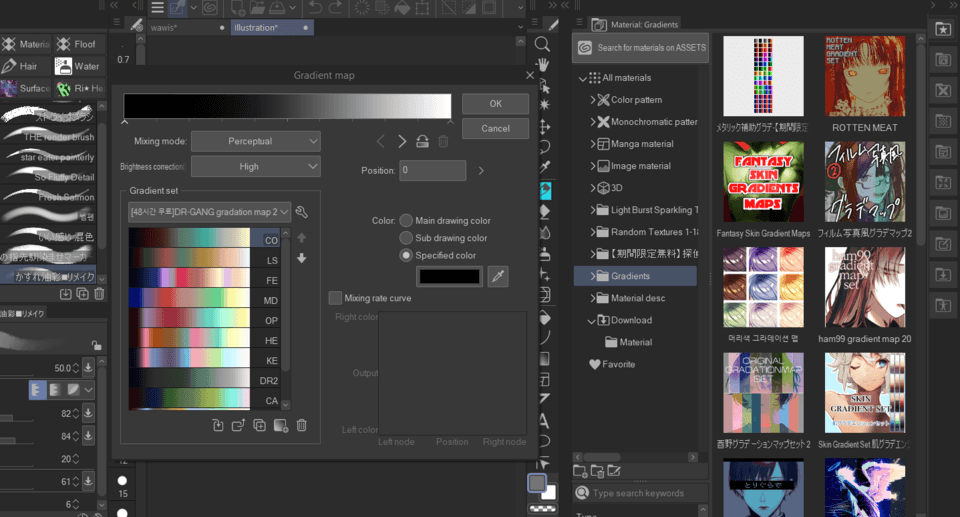Click the reverse gradient icon
The width and height of the screenshot is (960, 517).
[x=423, y=142]
